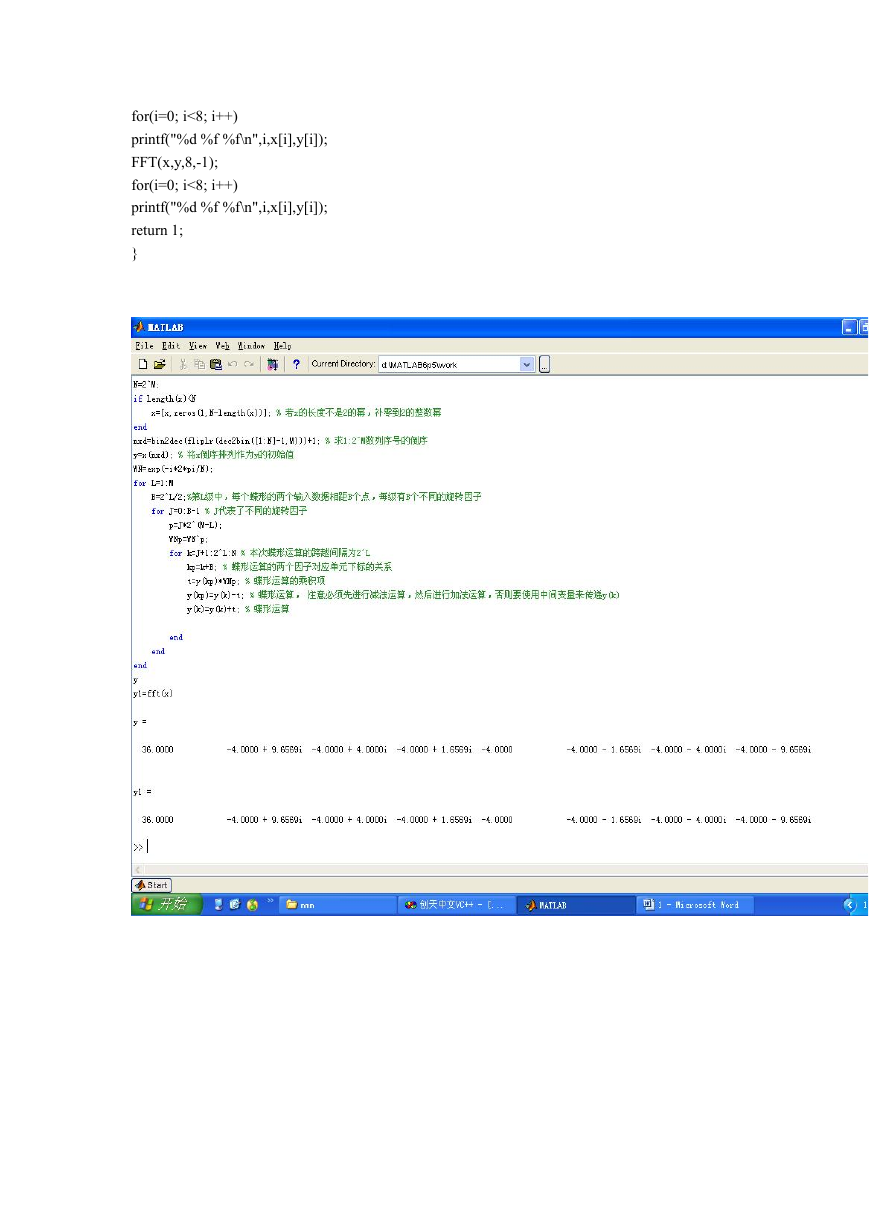The image size is (869, 1228).
Task: Open the File menu
Action: pos(142,345)
